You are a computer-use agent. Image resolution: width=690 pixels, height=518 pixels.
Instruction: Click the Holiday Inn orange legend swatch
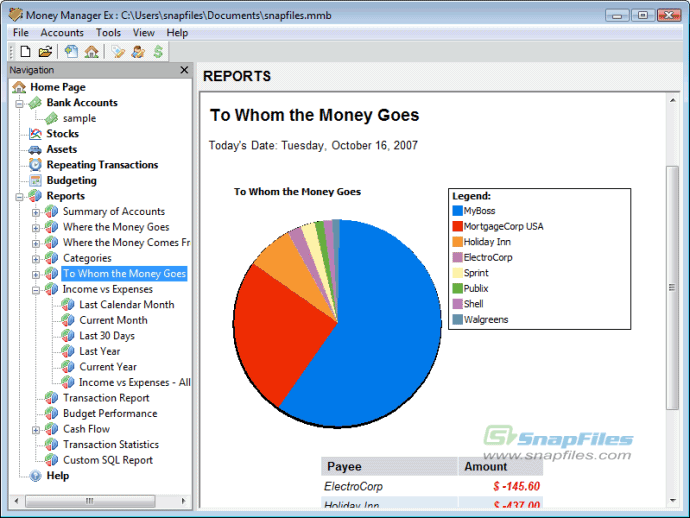click(458, 242)
